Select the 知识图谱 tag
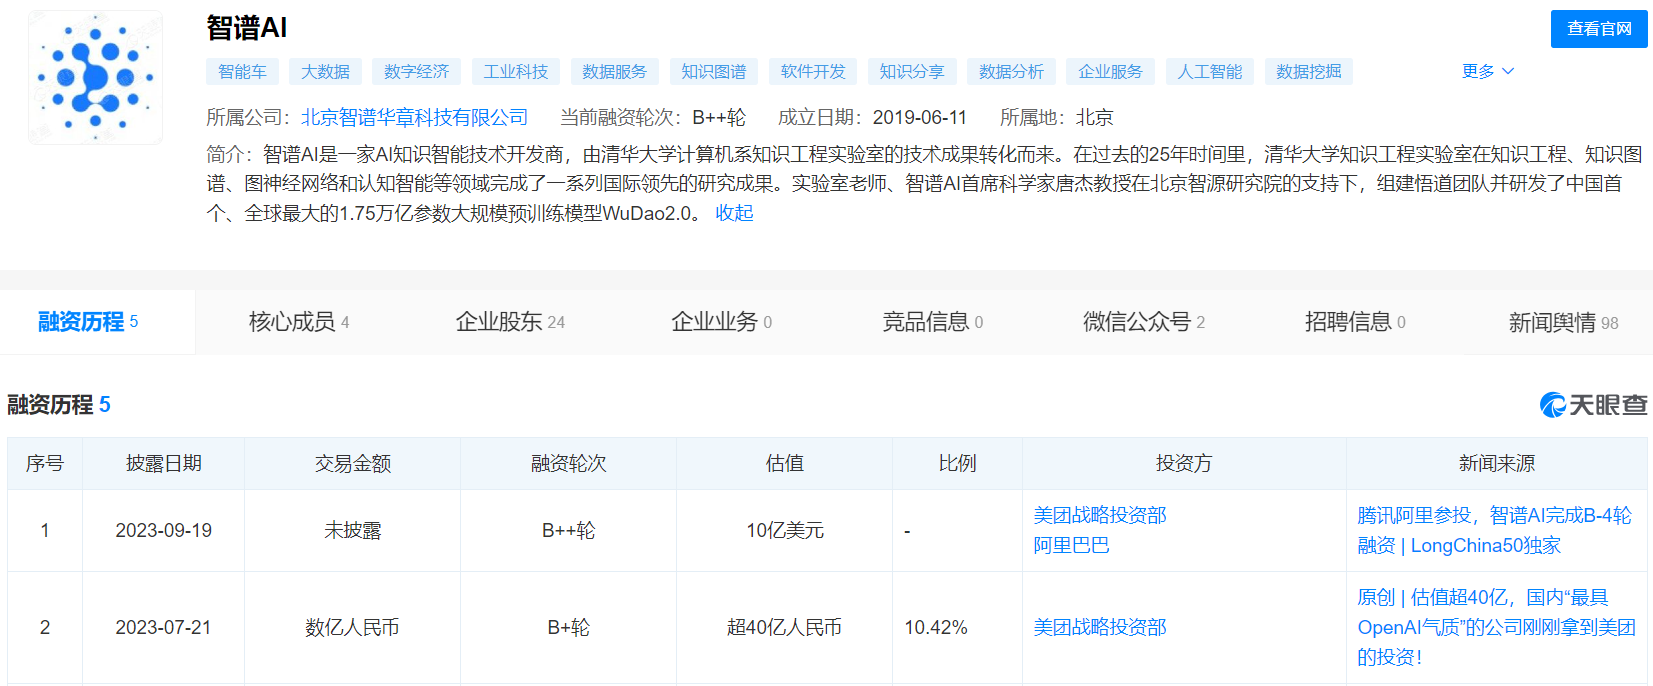1653x686 pixels. tap(713, 71)
